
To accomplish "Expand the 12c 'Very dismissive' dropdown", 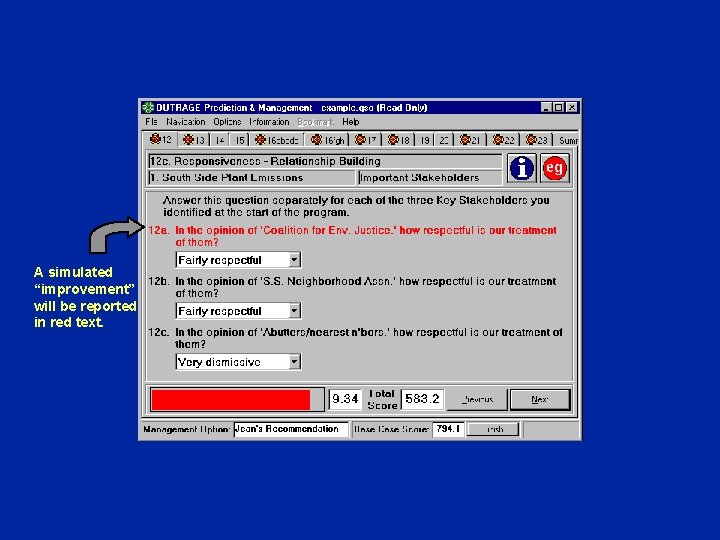I will (294, 362).
